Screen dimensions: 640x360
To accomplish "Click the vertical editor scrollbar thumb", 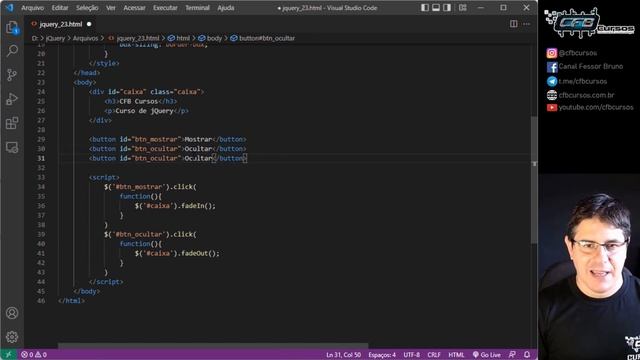I will (x=534, y=180).
